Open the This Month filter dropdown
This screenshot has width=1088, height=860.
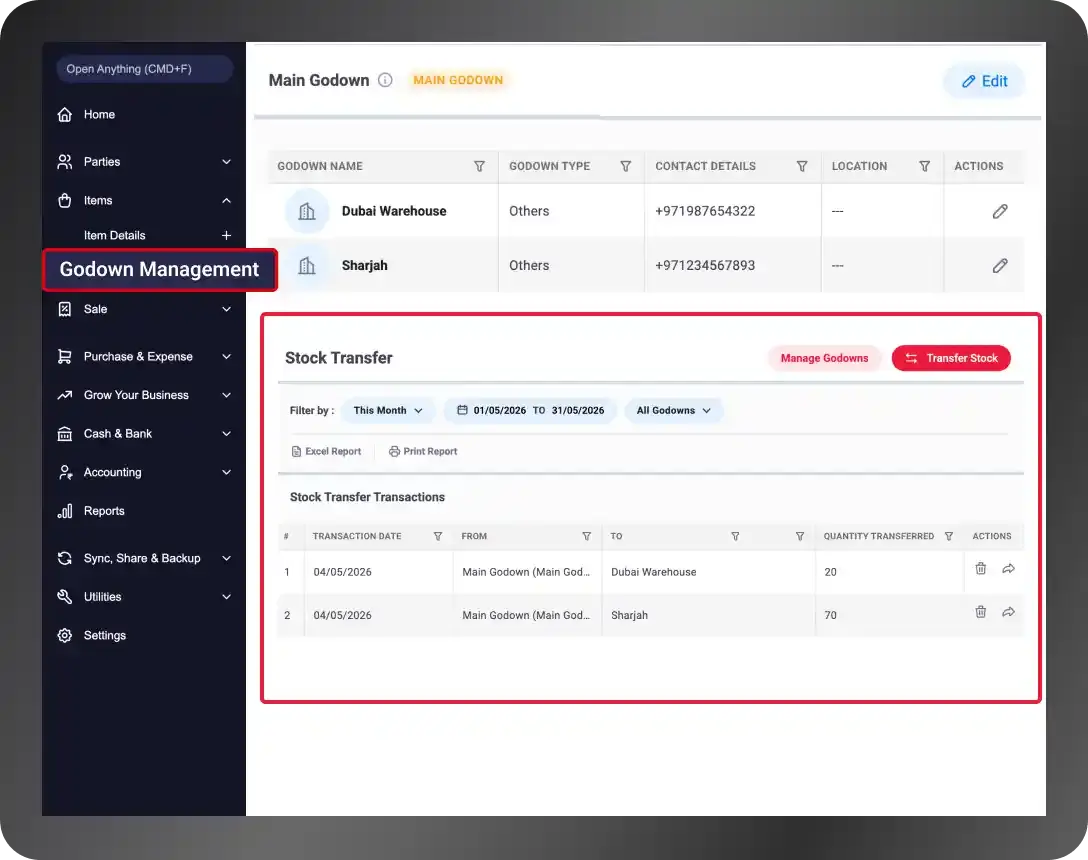tap(388, 410)
